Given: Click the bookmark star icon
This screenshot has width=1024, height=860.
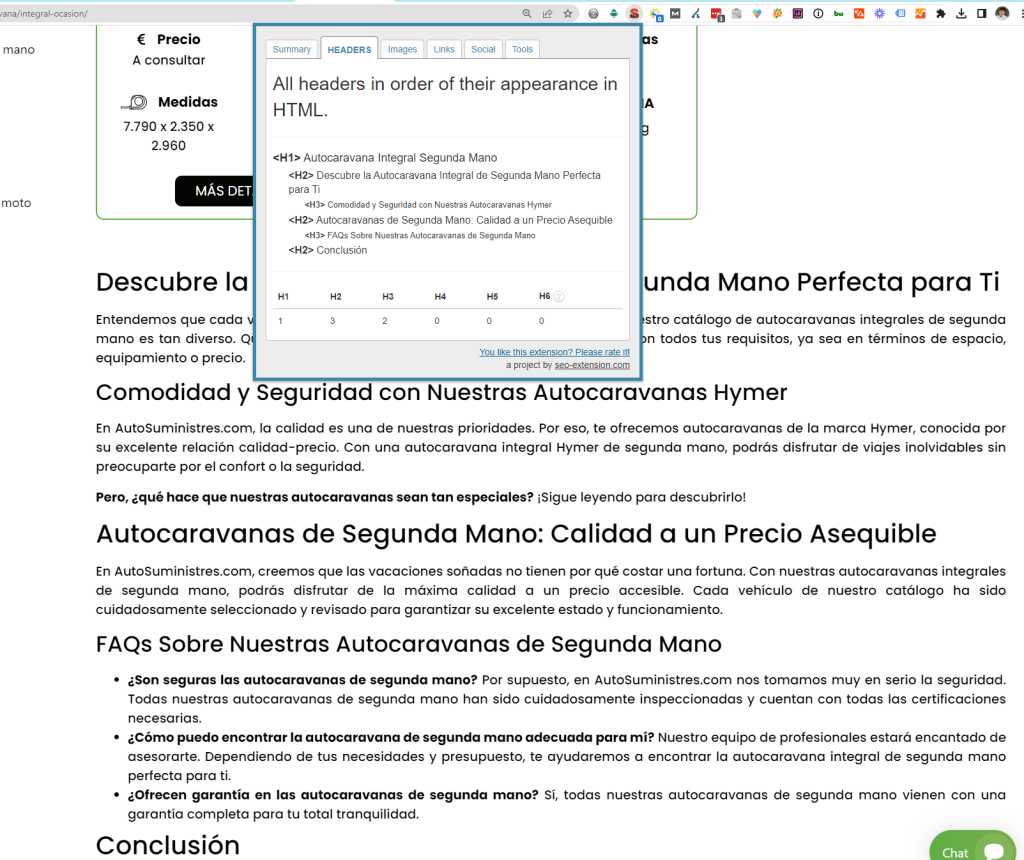Looking at the screenshot, I should [x=568, y=14].
